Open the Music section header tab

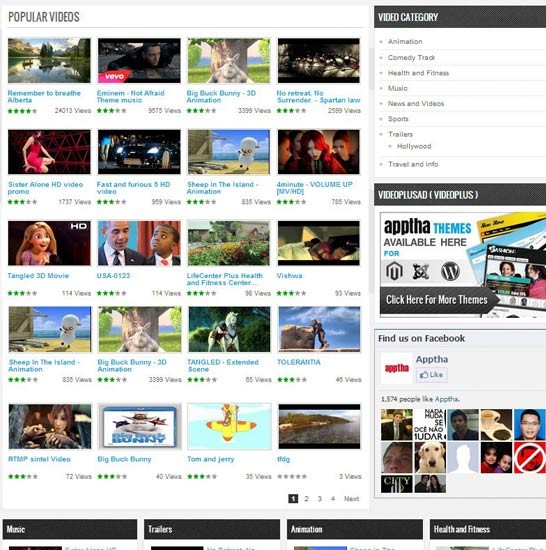(x=70, y=529)
